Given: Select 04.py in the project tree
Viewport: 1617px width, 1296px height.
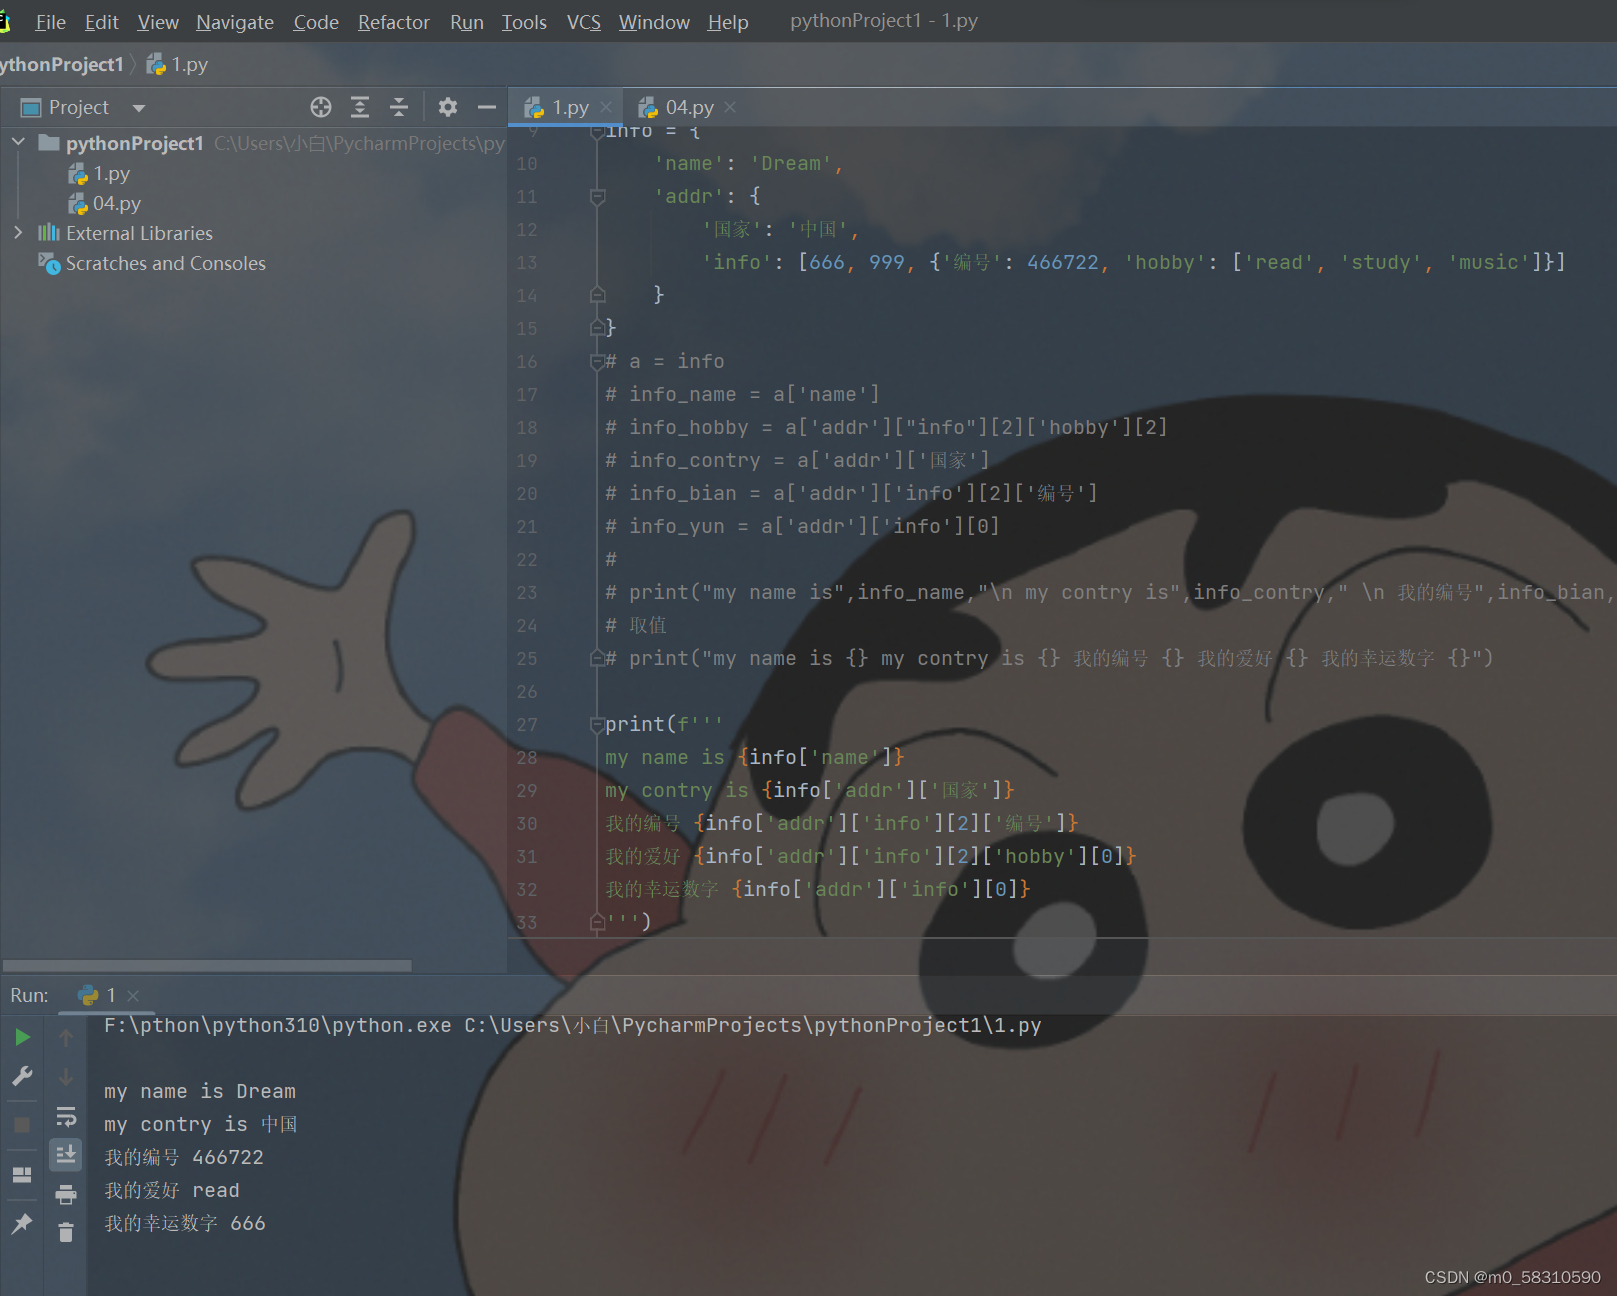Looking at the screenshot, I should tap(105, 204).
